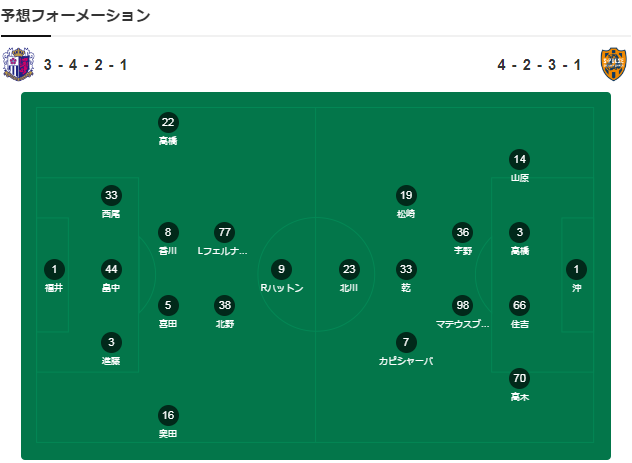Open the 予想フォーメーション tab heading
The image size is (632, 463).
75,16
